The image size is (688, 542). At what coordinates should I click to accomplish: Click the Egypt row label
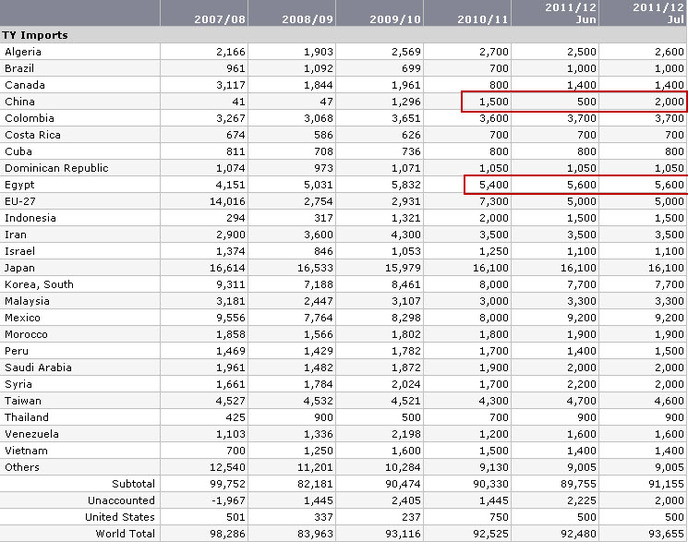19,185
